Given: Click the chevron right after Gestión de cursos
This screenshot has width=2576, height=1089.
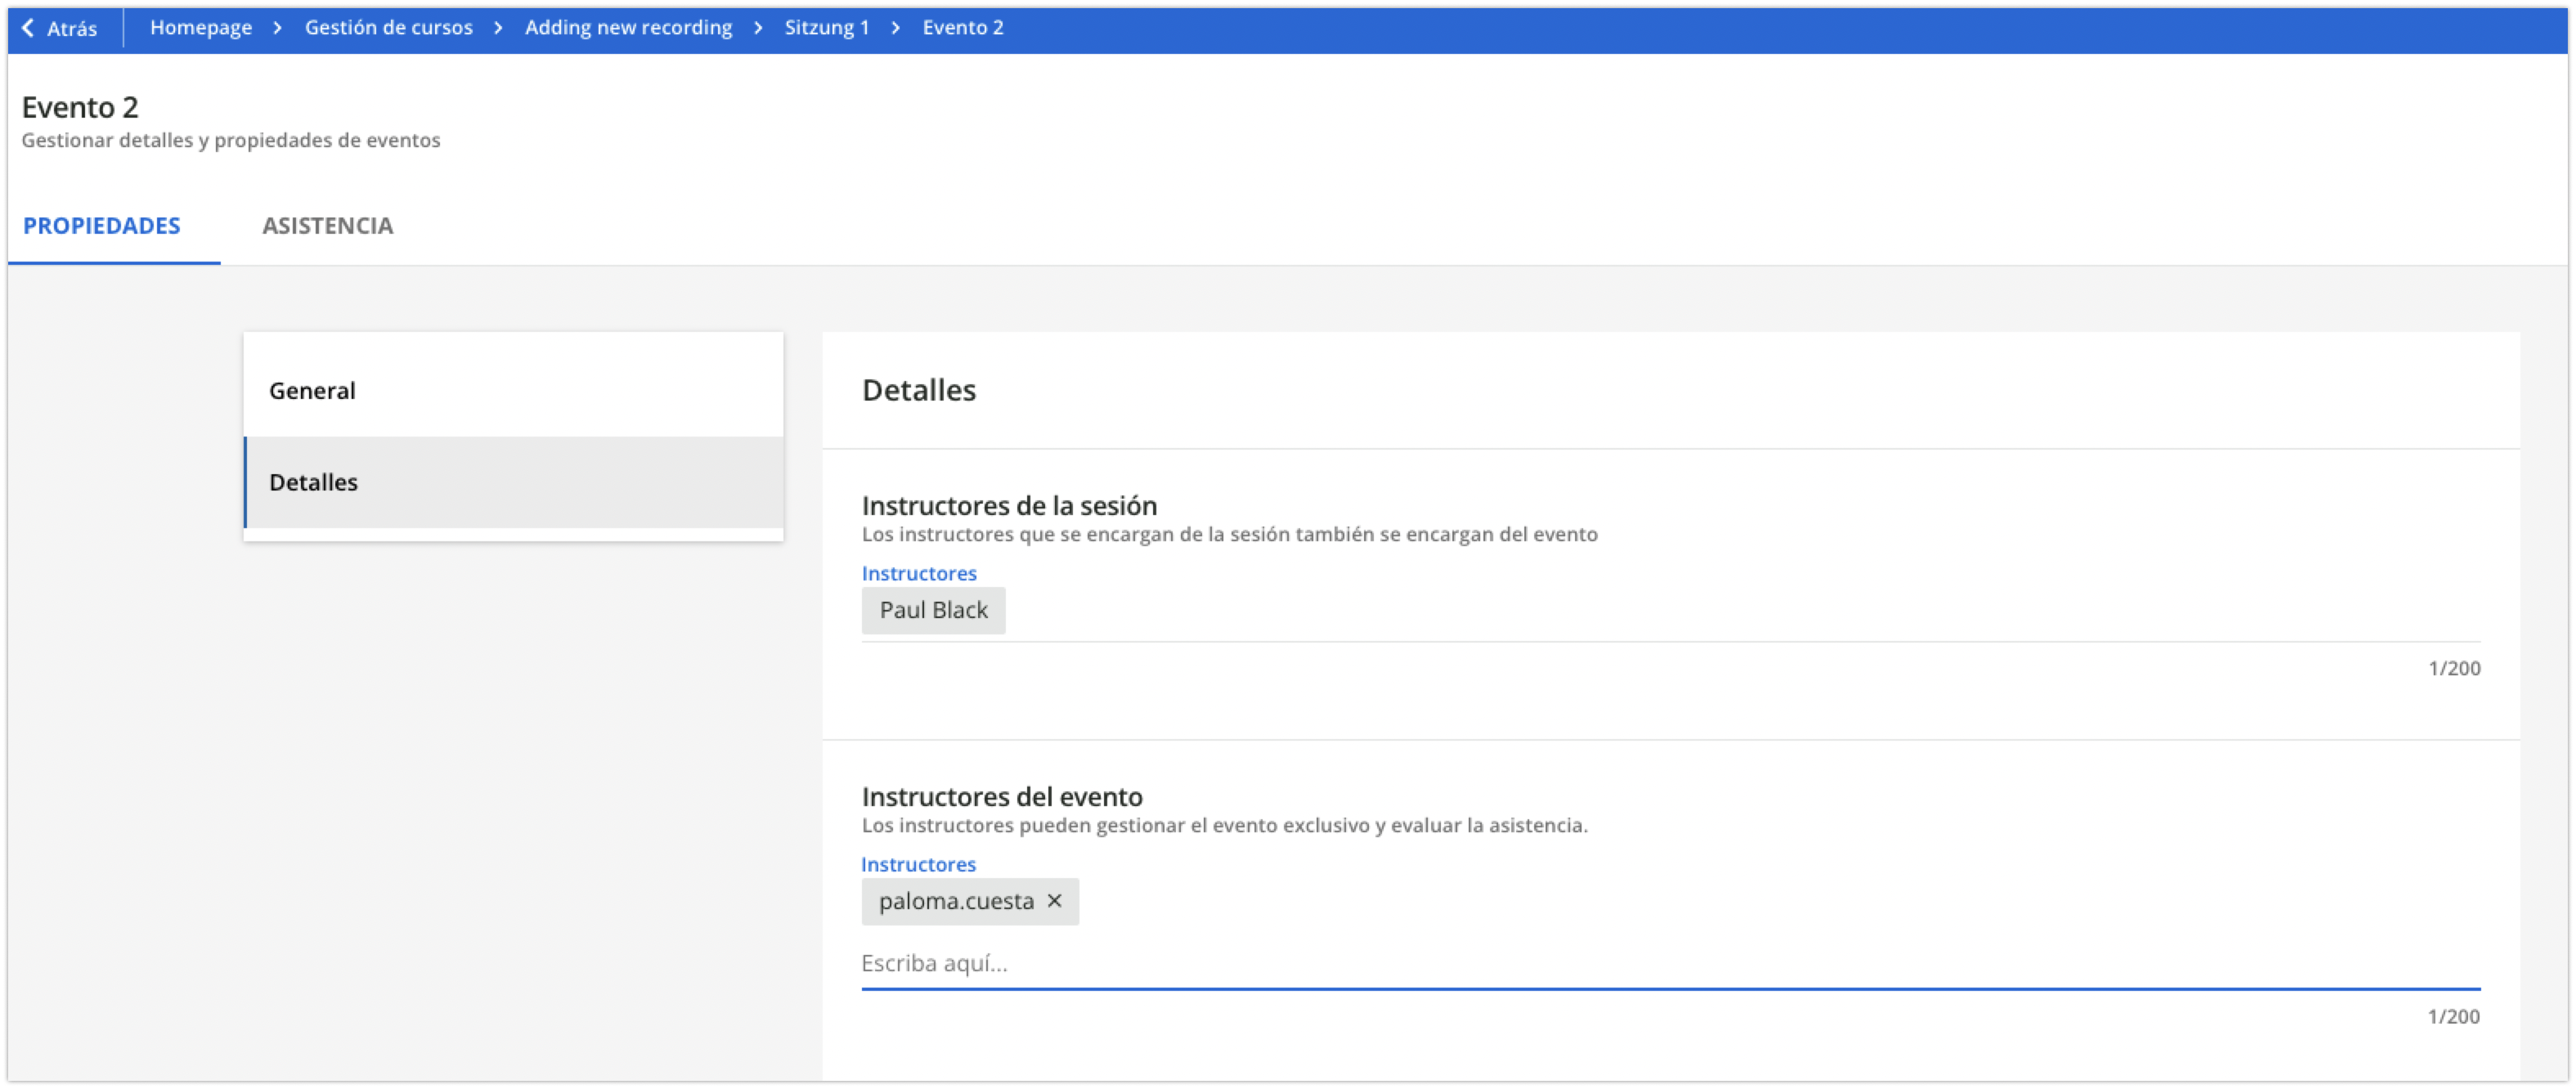Looking at the screenshot, I should [498, 28].
